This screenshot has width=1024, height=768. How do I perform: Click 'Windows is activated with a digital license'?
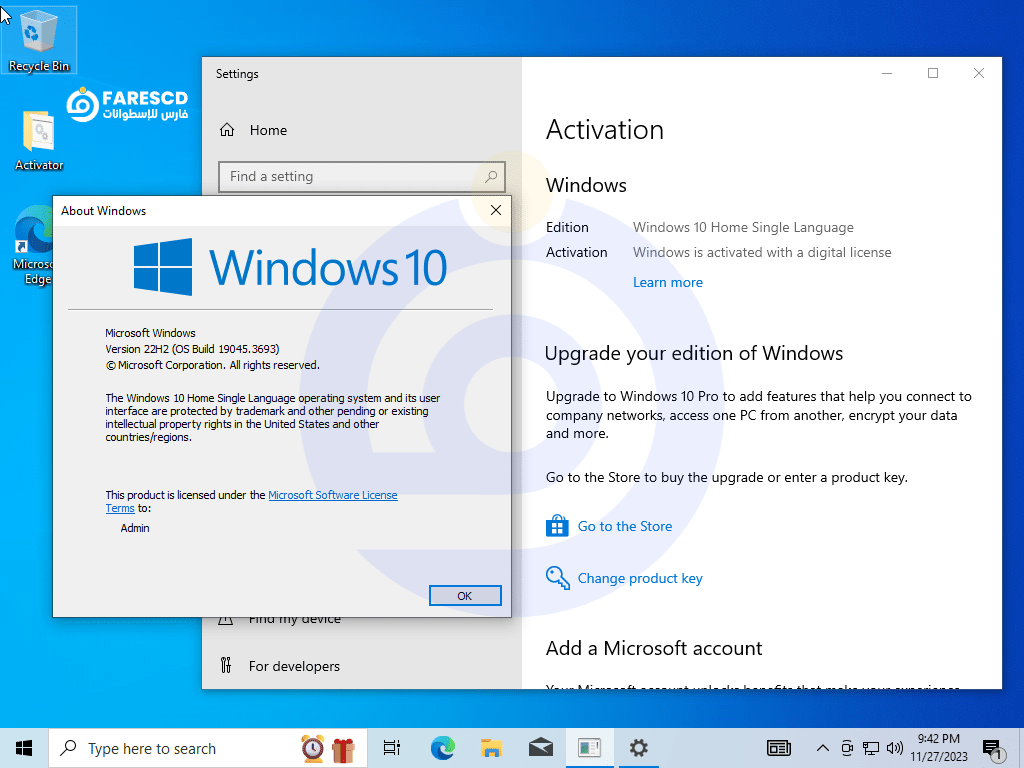[x=762, y=252]
